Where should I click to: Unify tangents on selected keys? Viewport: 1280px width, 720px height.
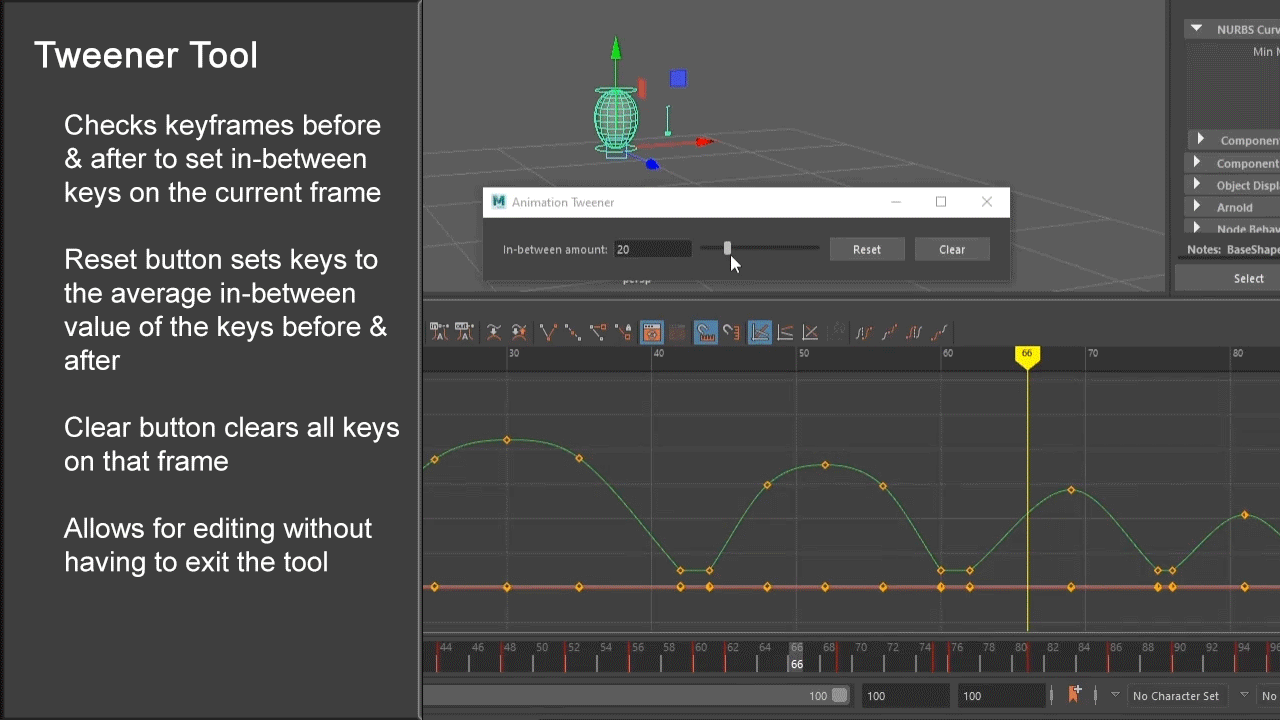click(x=572, y=332)
